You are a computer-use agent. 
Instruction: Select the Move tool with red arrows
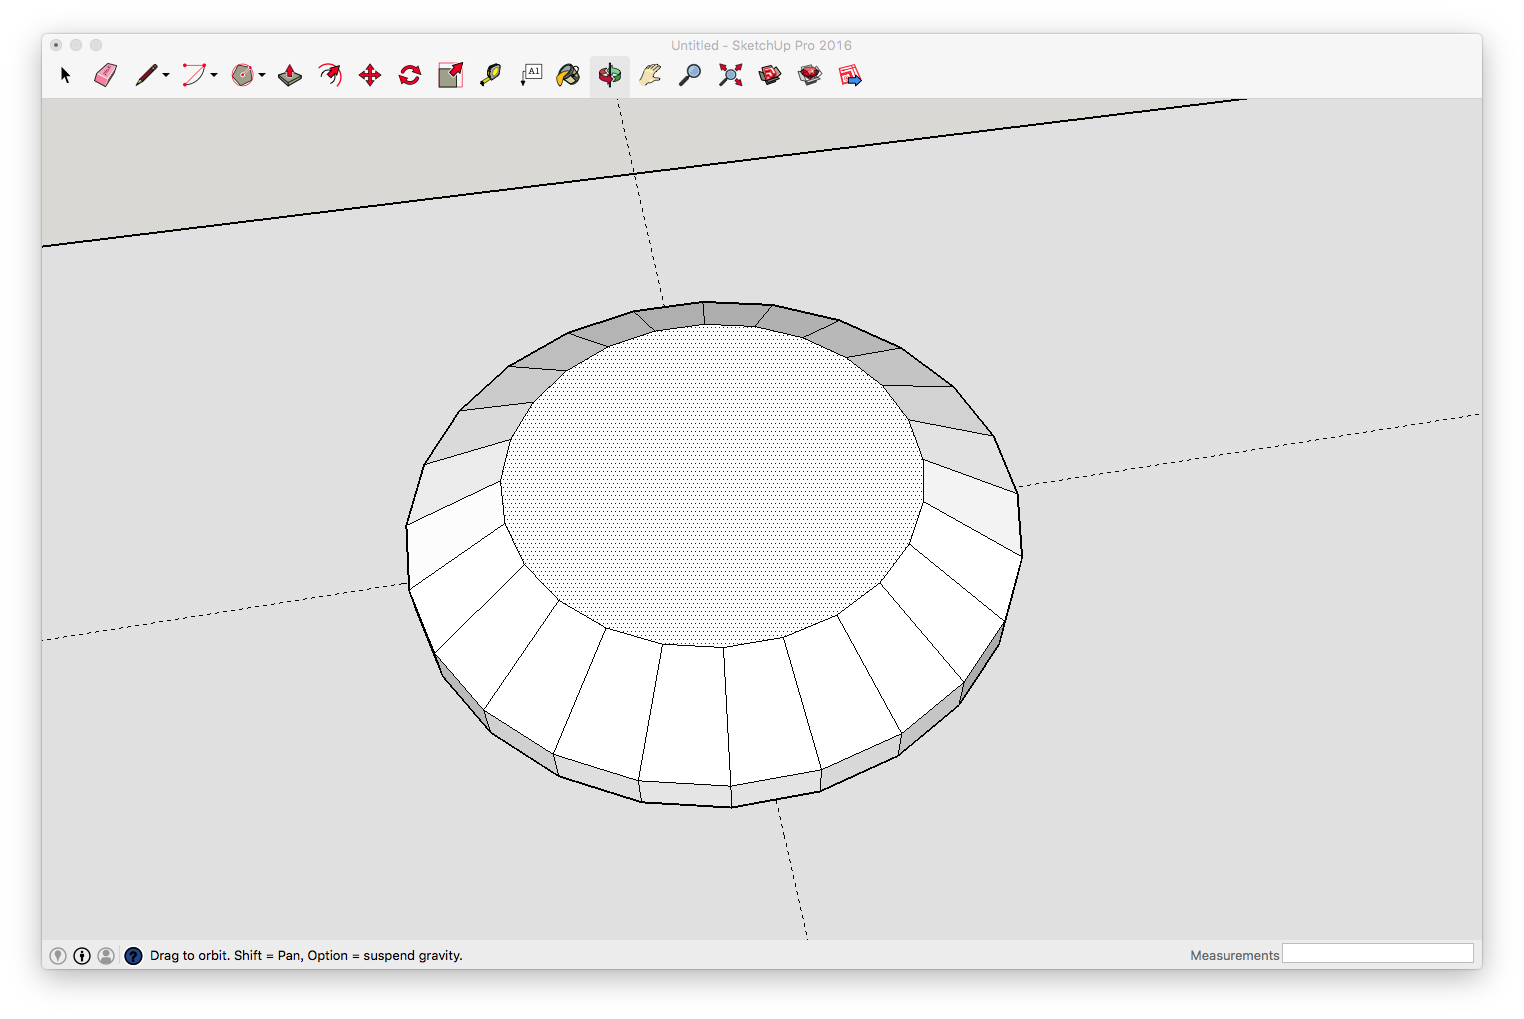(370, 75)
